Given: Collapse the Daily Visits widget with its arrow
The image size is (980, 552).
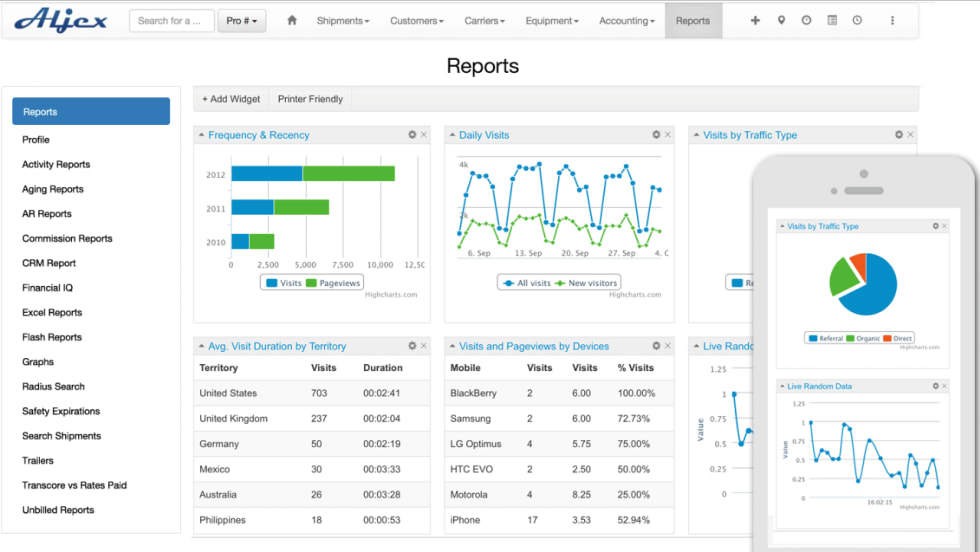Looking at the screenshot, I should pos(452,135).
